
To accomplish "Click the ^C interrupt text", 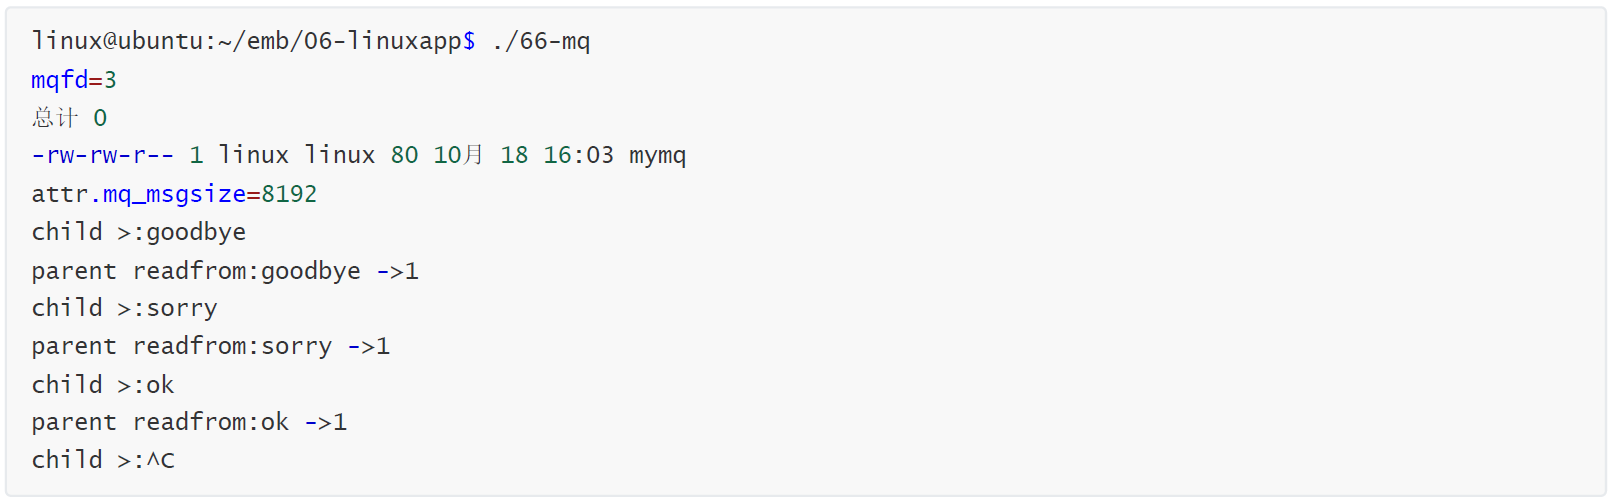I will [160, 460].
